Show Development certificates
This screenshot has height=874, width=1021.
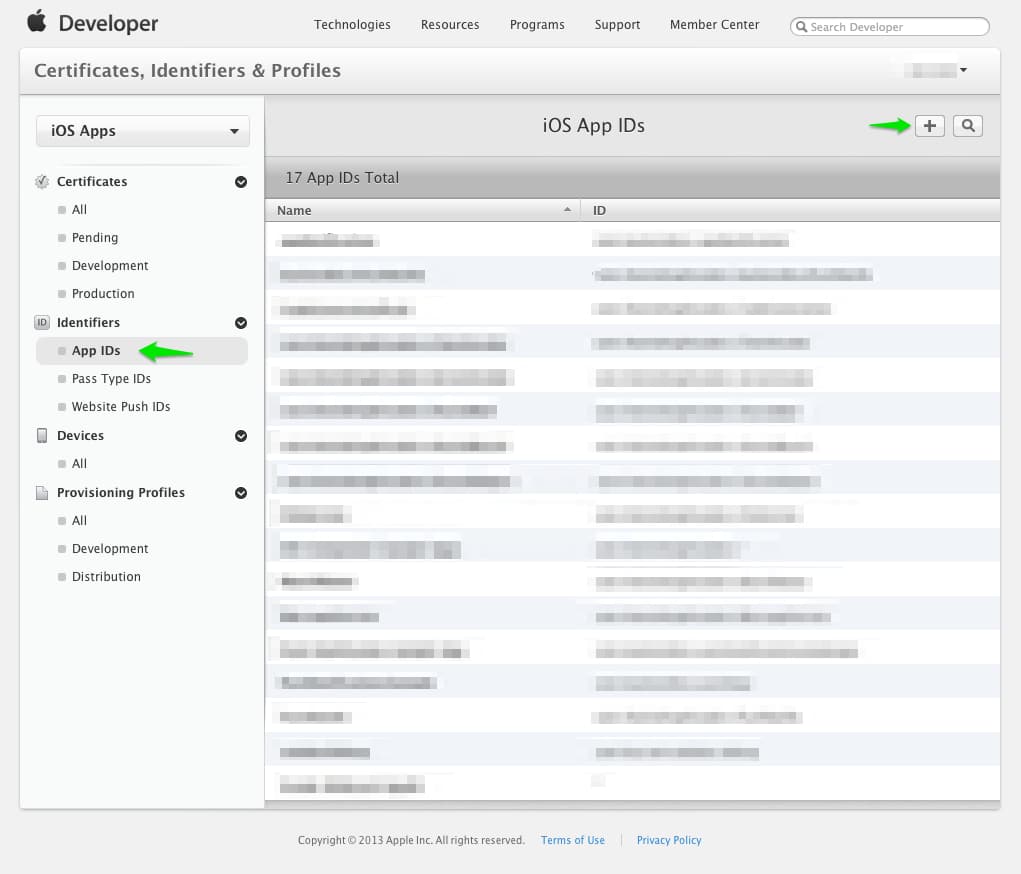[x=110, y=266]
